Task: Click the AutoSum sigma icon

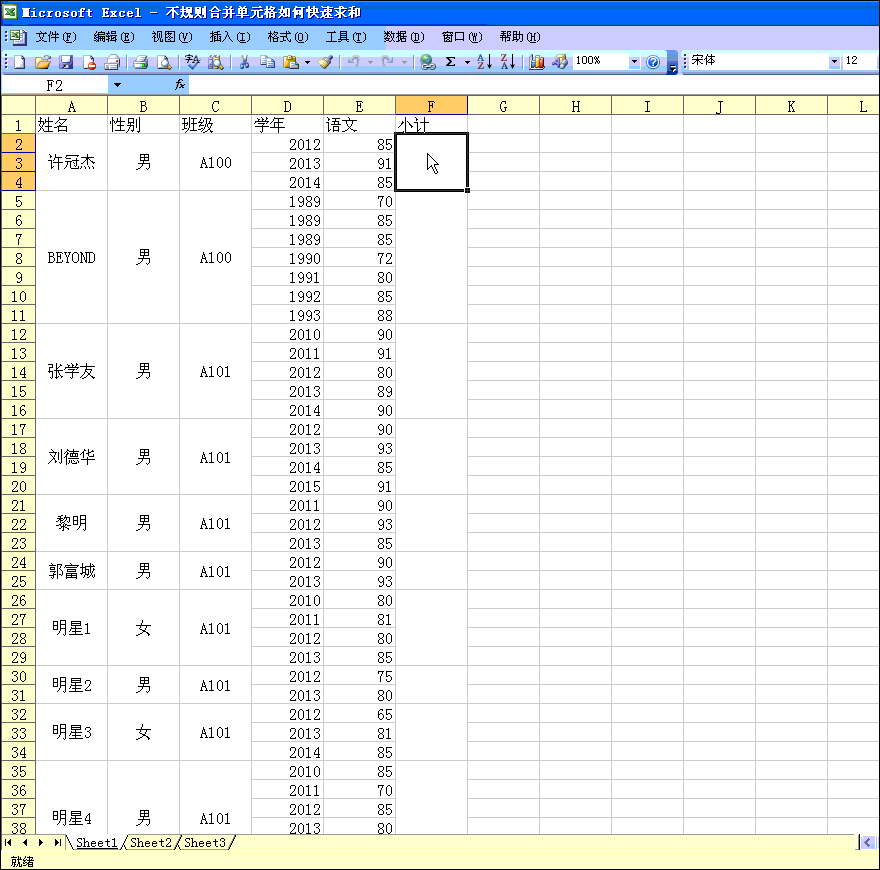Action: [451, 62]
